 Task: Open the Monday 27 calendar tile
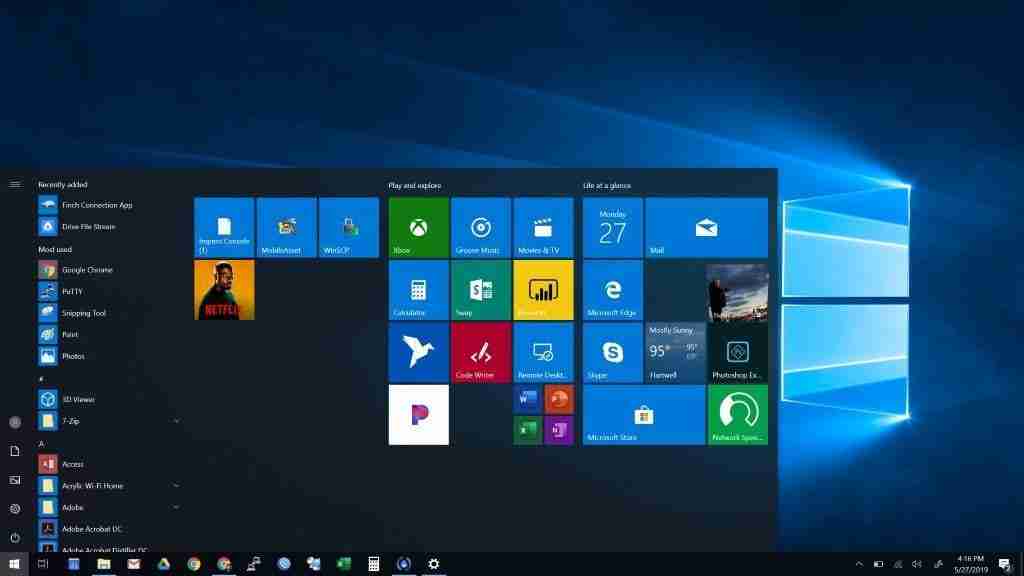613,227
